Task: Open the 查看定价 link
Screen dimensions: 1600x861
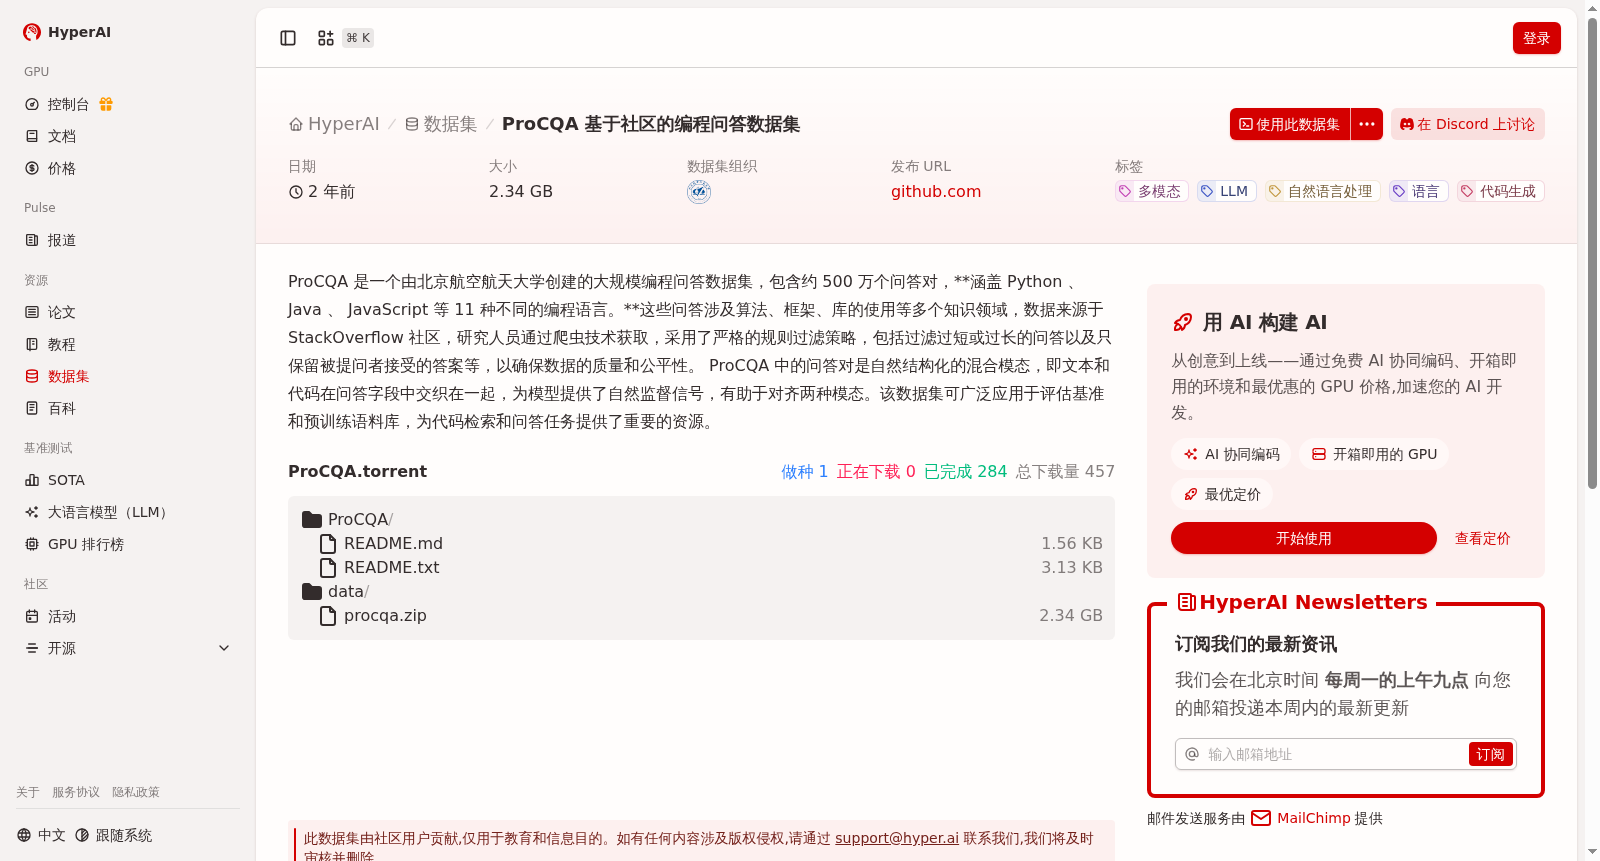Action: 1482,538
